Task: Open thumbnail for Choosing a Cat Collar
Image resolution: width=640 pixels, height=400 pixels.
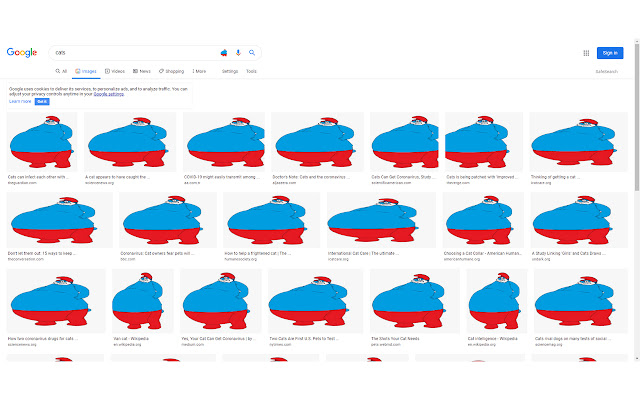Action: point(483,220)
